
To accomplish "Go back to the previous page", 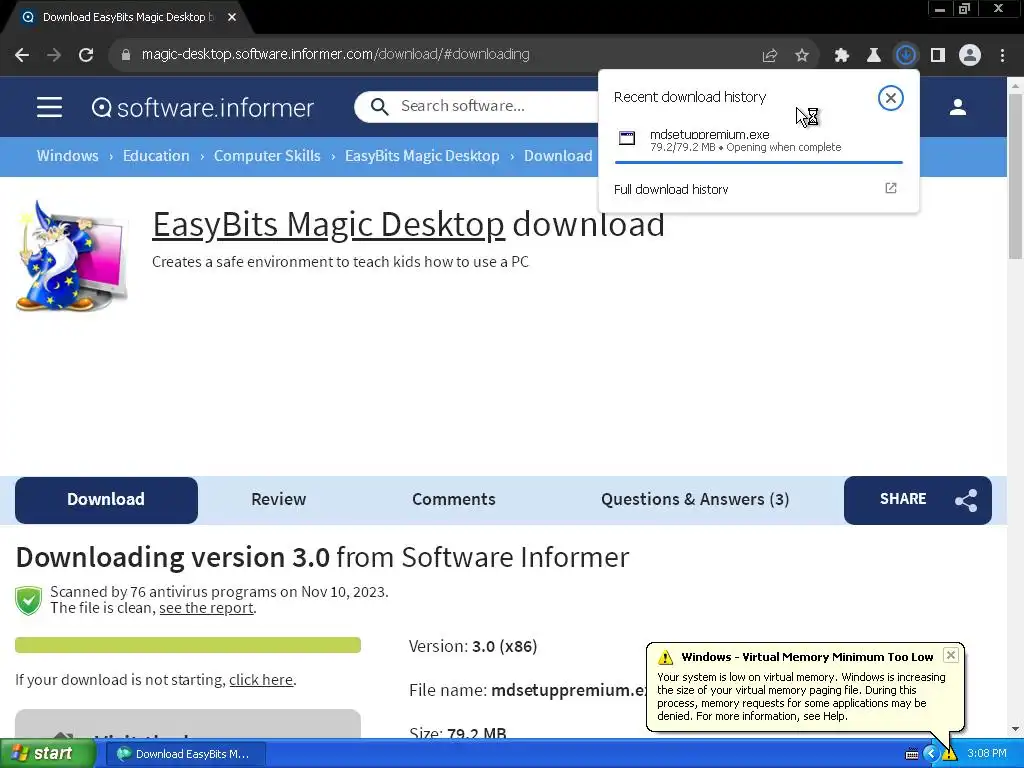I will (x=22, y=55).
